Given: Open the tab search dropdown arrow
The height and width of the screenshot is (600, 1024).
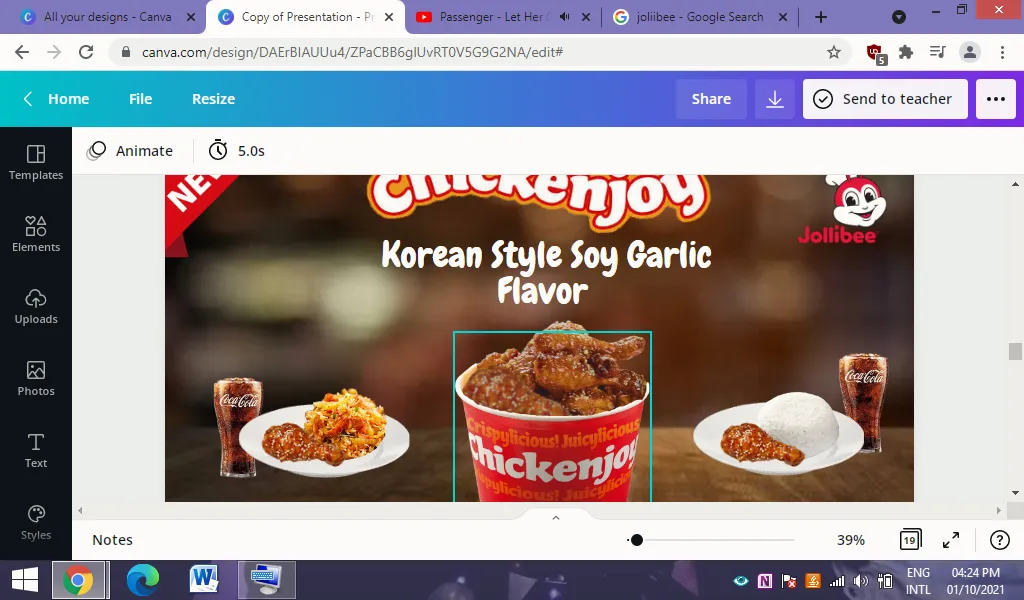Looking at the screenshot, I should [899, 17].
